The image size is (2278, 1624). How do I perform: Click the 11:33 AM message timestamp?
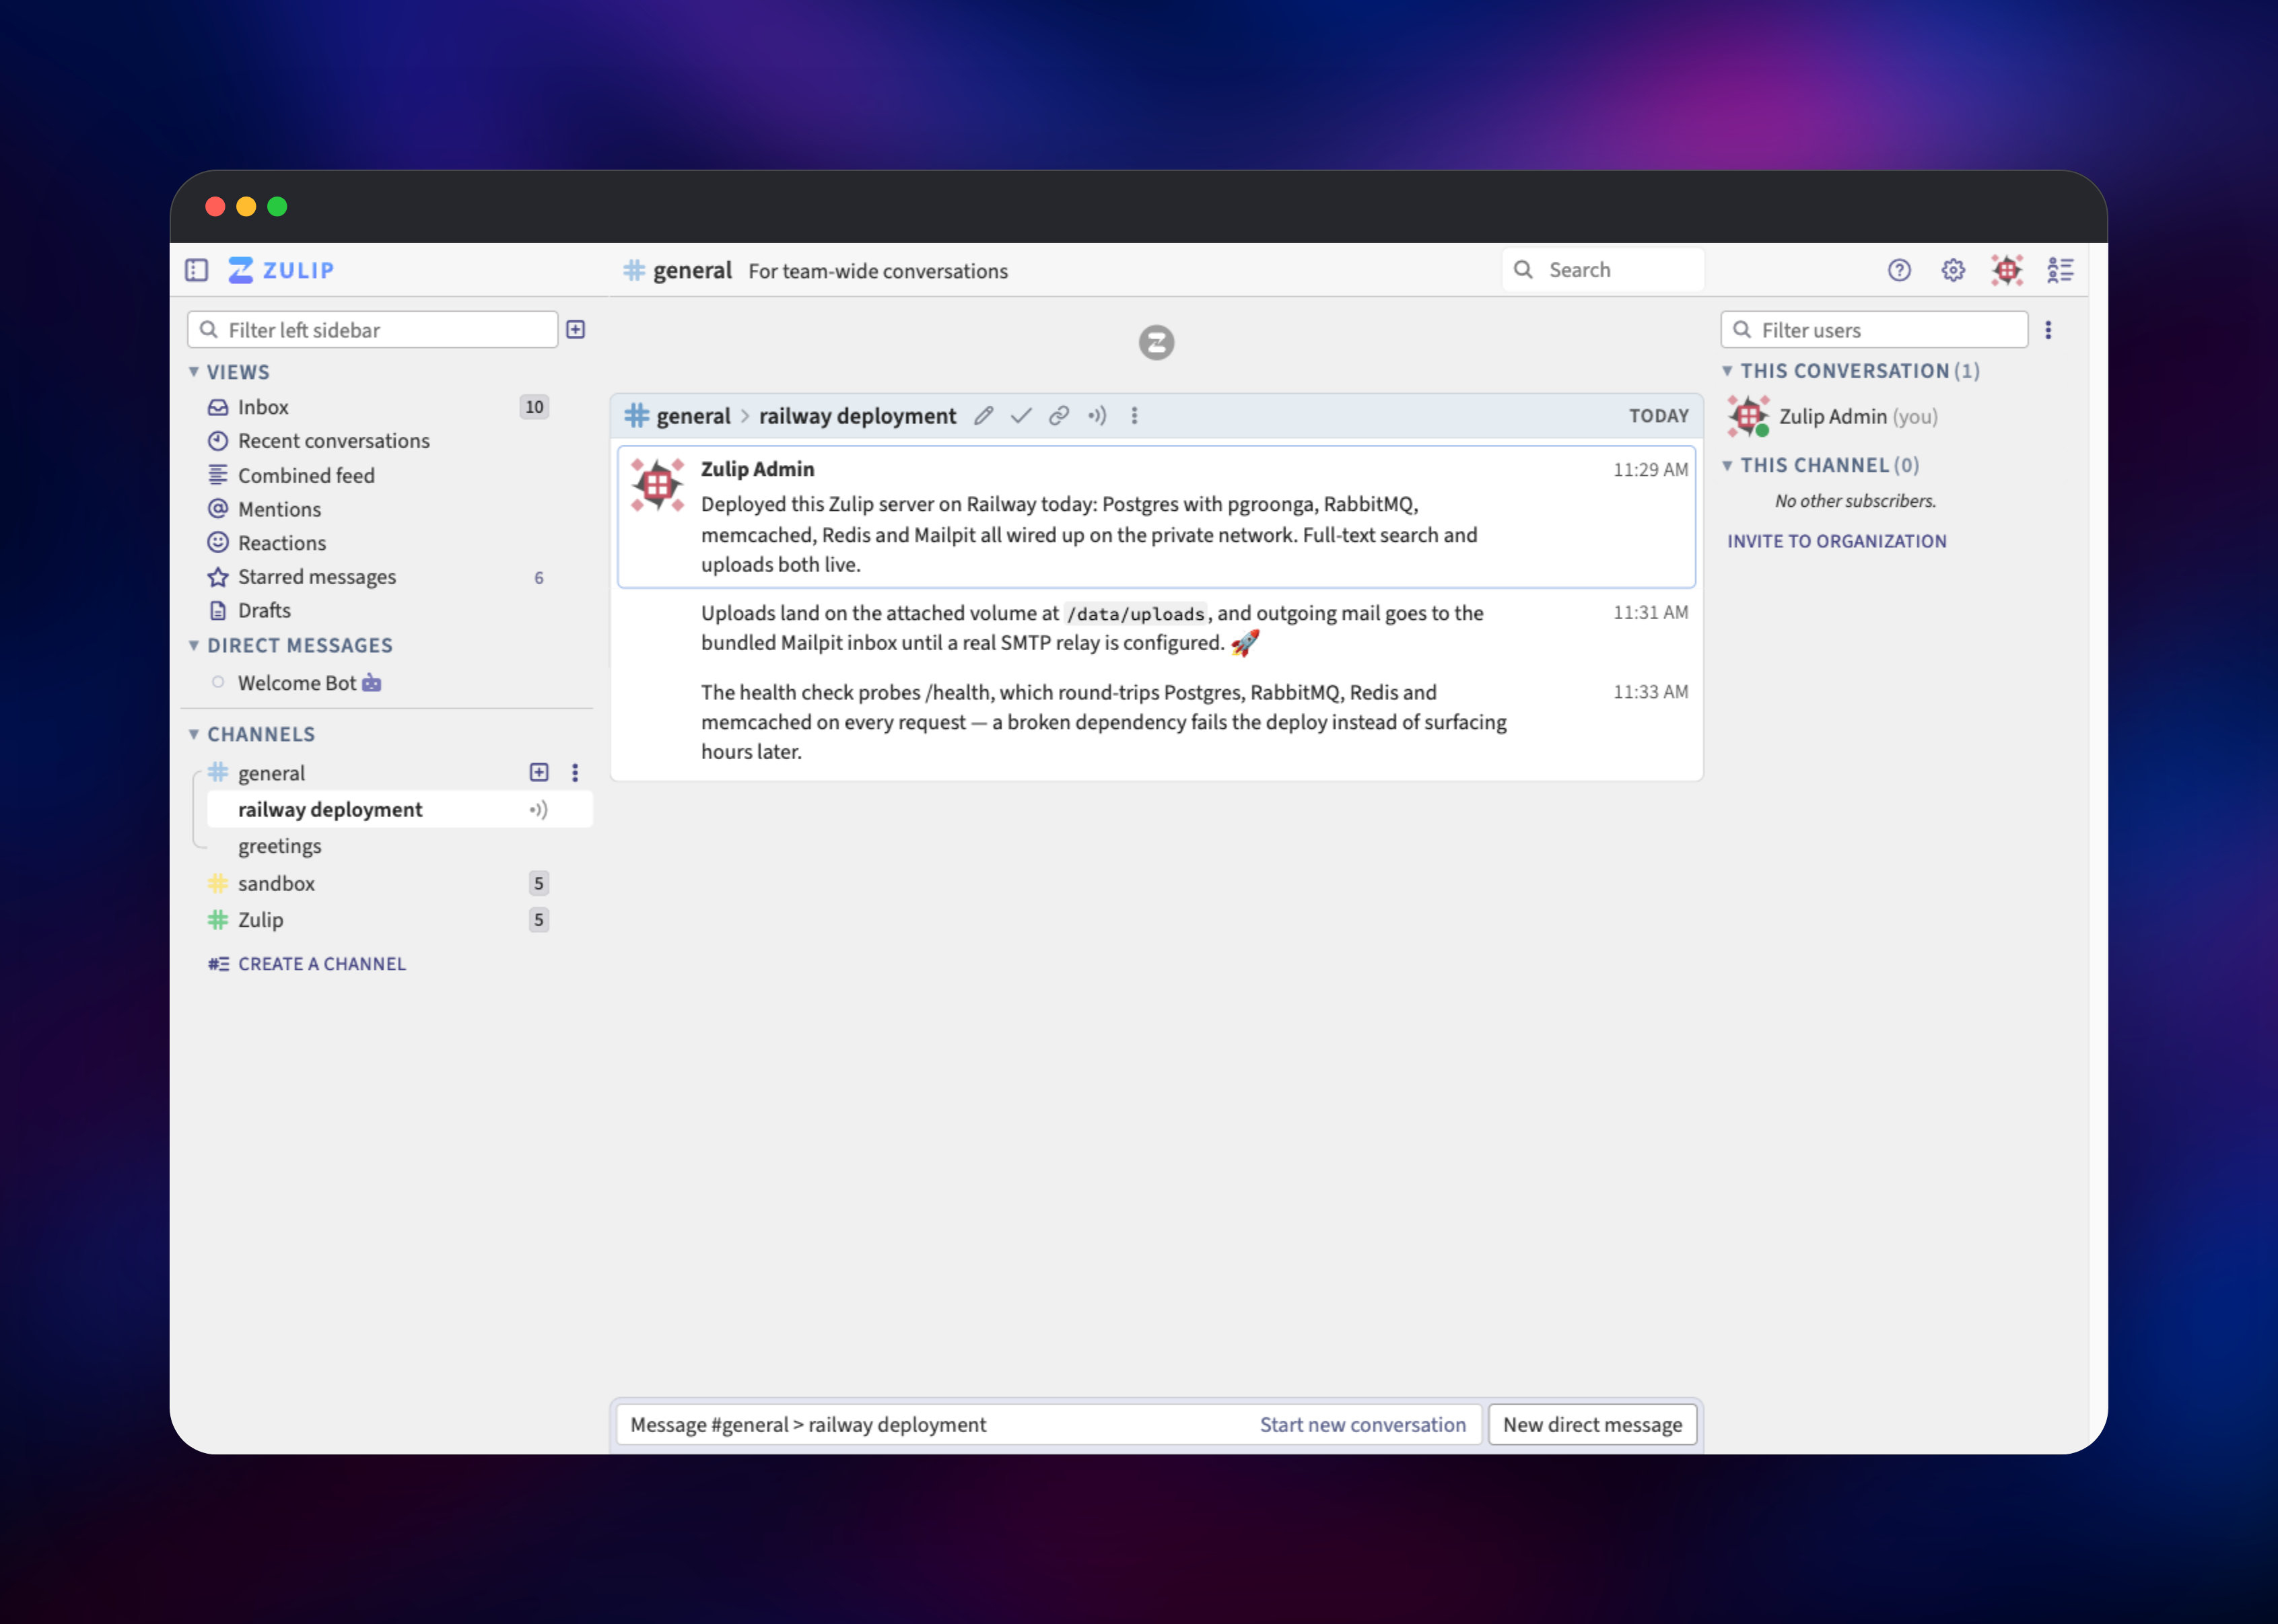tap(1651, 692)
